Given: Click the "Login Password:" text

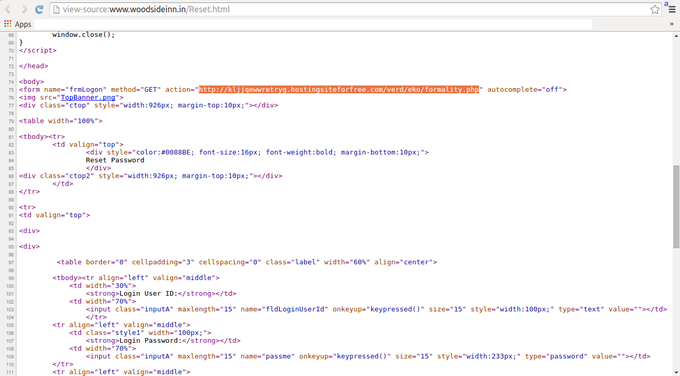Looking at the screenshot, I should click(x=150, y=340).
